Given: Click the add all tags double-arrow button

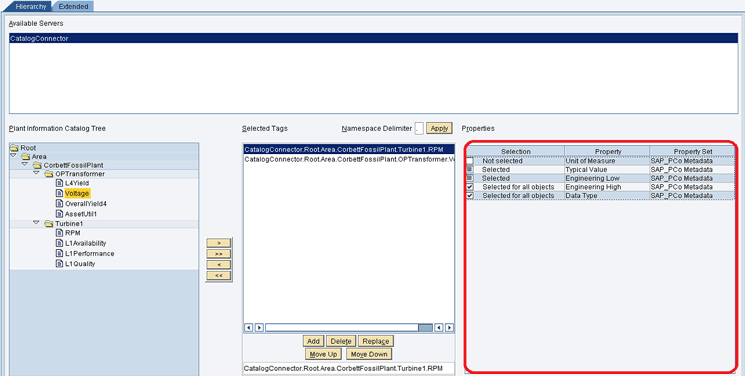Looking at the screenshot, I should (x=219, y=254).
